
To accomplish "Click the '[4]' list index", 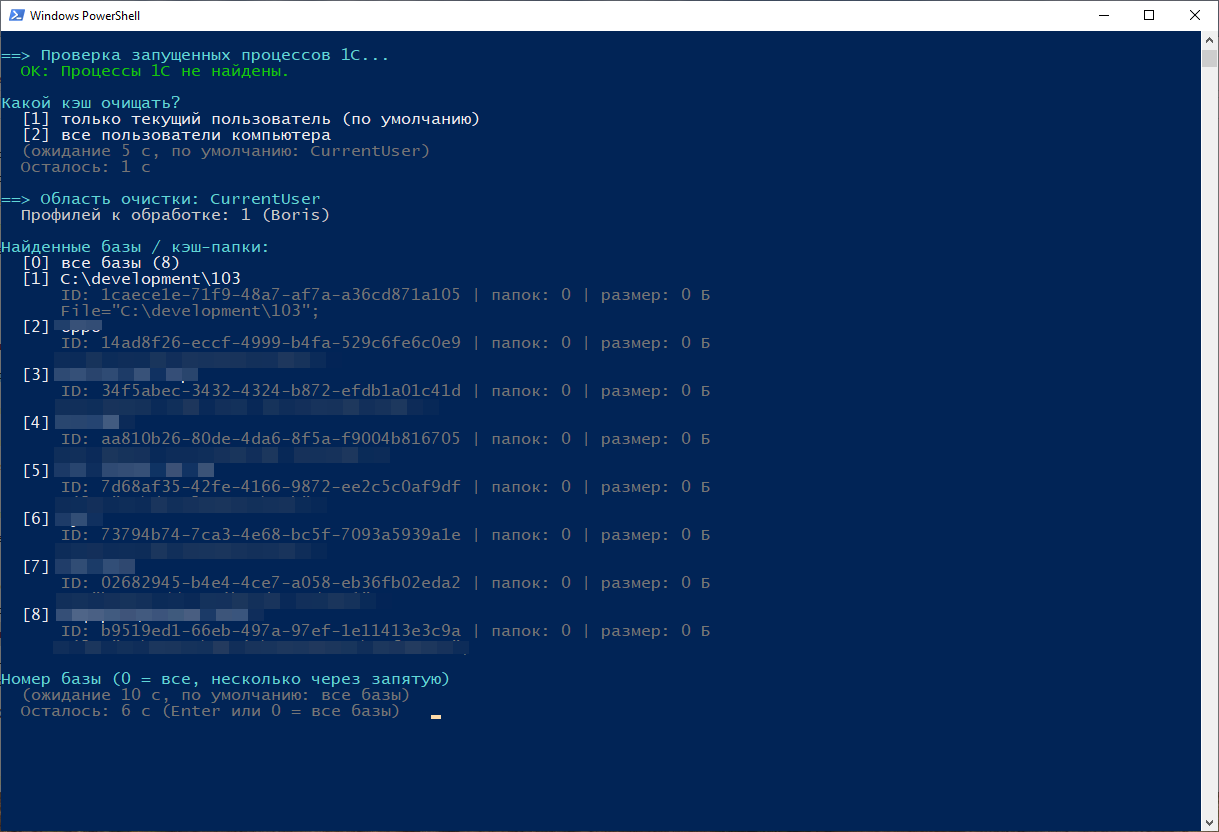I will [x=36, y=423].
